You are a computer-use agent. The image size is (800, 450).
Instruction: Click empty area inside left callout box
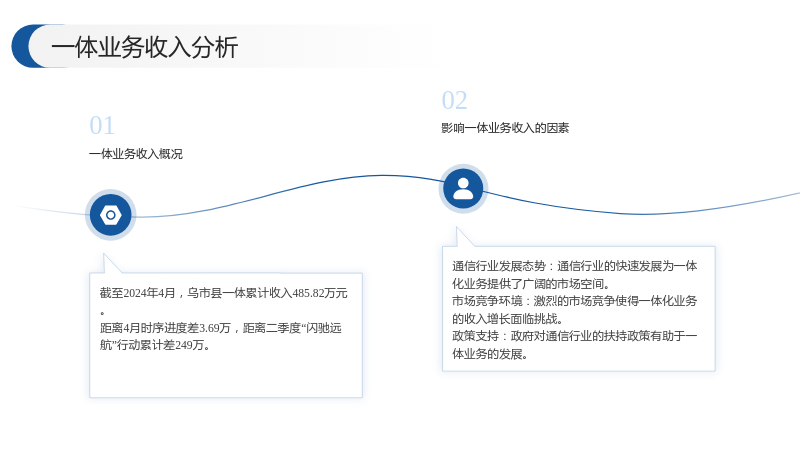click(226, 374)
